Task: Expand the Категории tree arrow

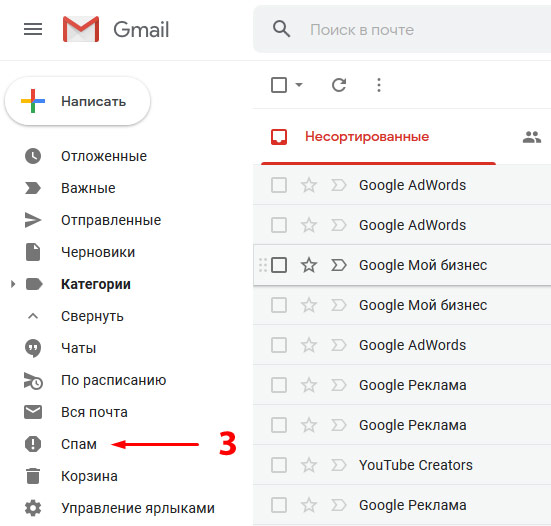Action: tap(13, 284)
